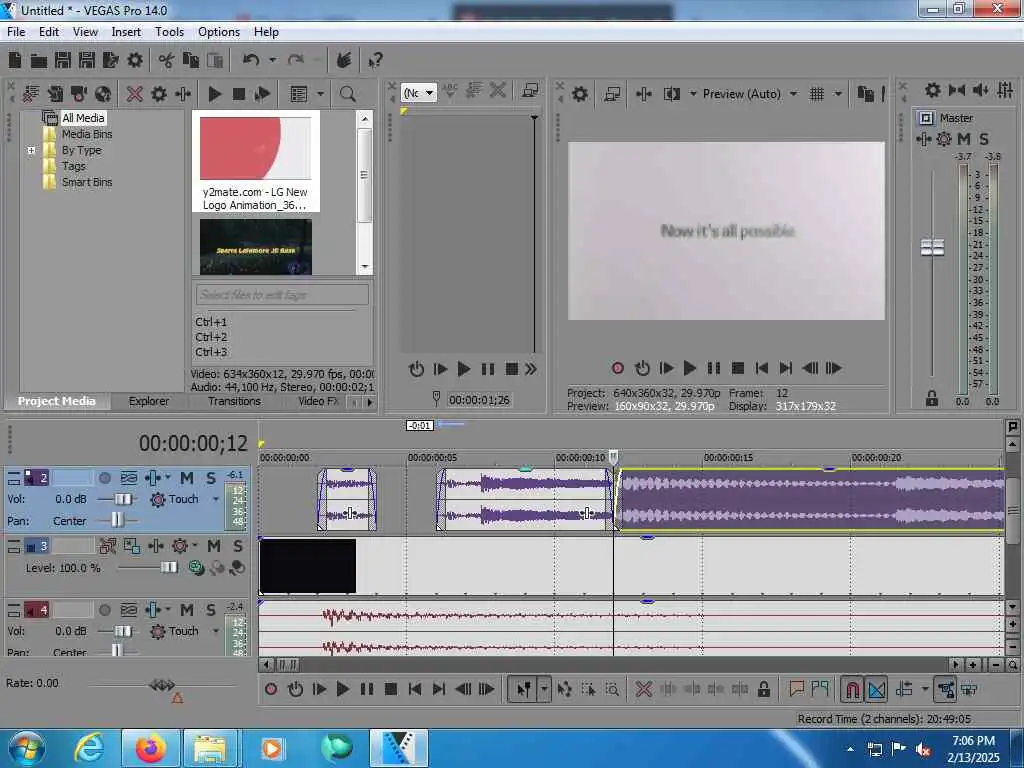Click the Copy icon in main toolbar
The image size is (1024, 768).
click(x=191, y=61)
